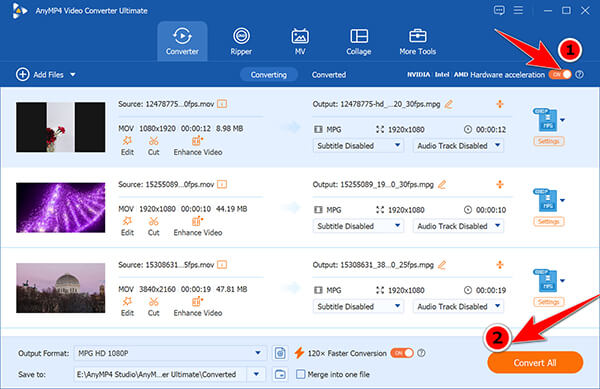Click Enhance Video icon for second video

click(197, 221)
